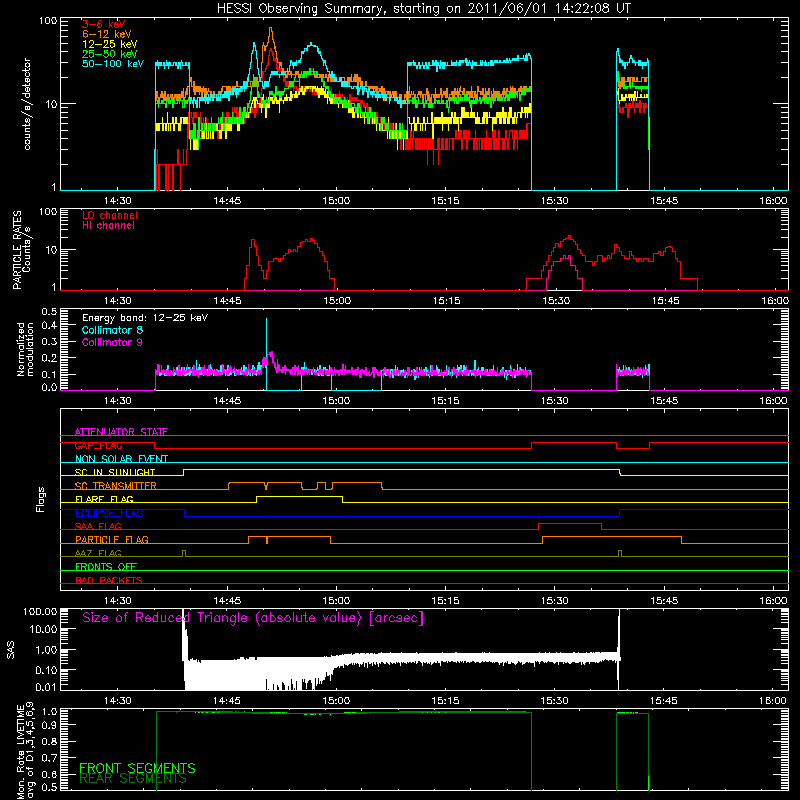Select the '3-6 keV' legend label
The width and height of the screenshot is (800, 800).
pyautogui.click(x=104, y=24)
